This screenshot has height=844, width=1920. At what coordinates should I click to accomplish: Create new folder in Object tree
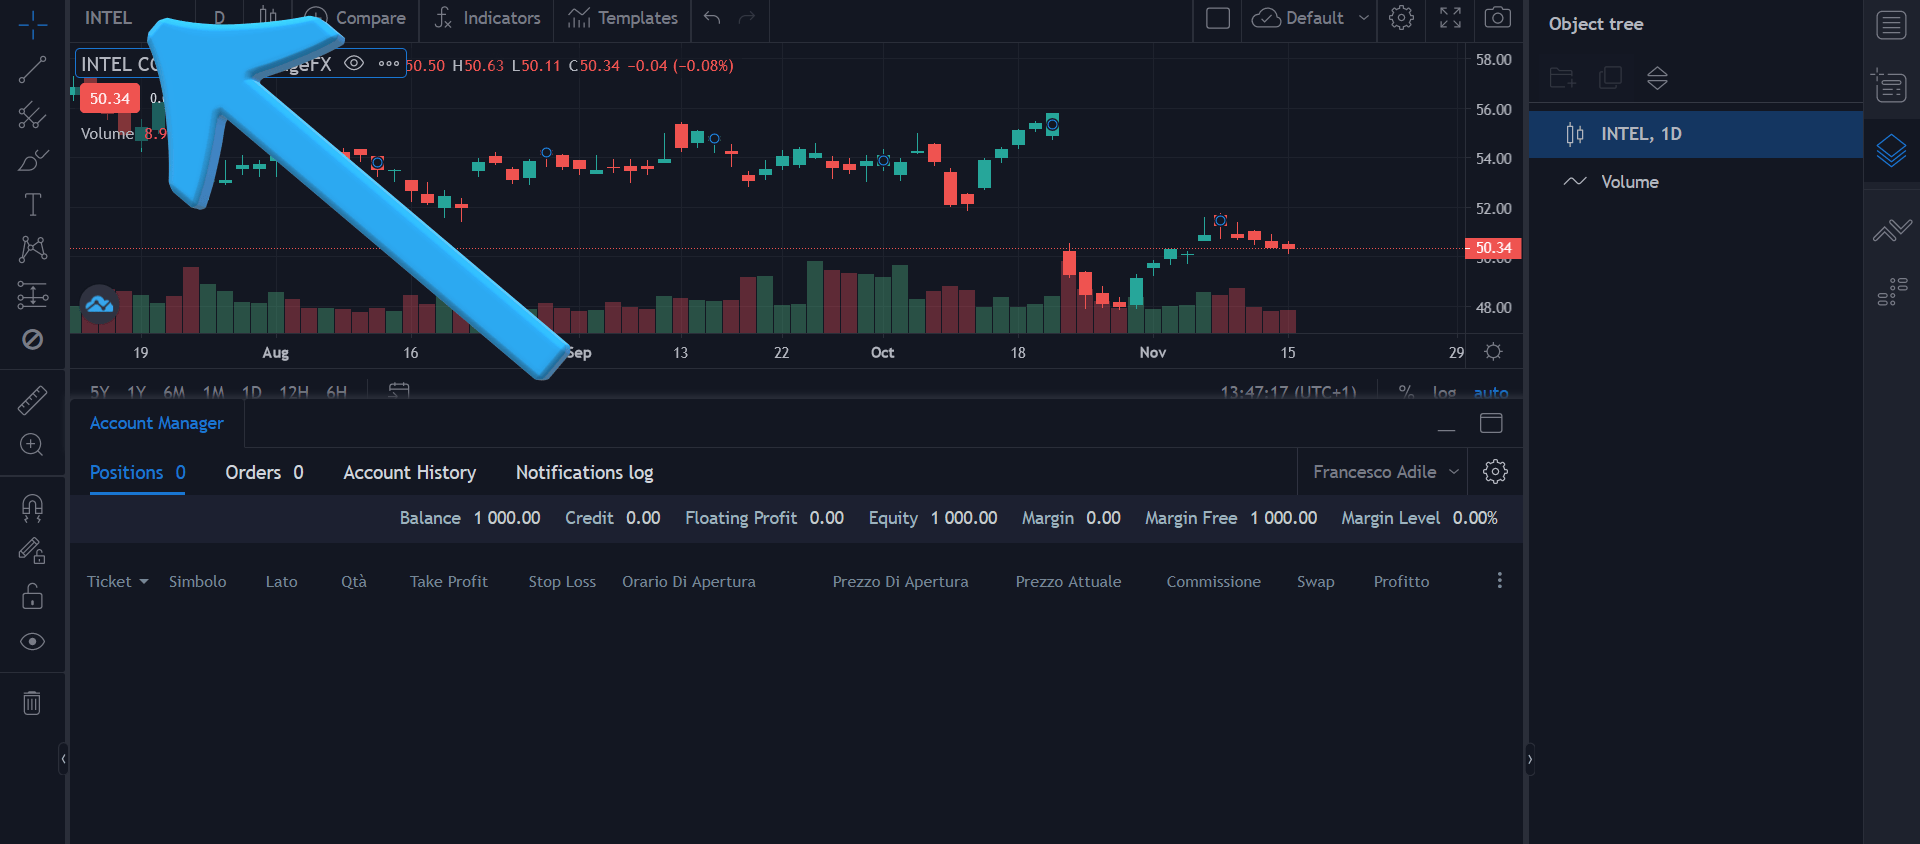(1562, 78)
